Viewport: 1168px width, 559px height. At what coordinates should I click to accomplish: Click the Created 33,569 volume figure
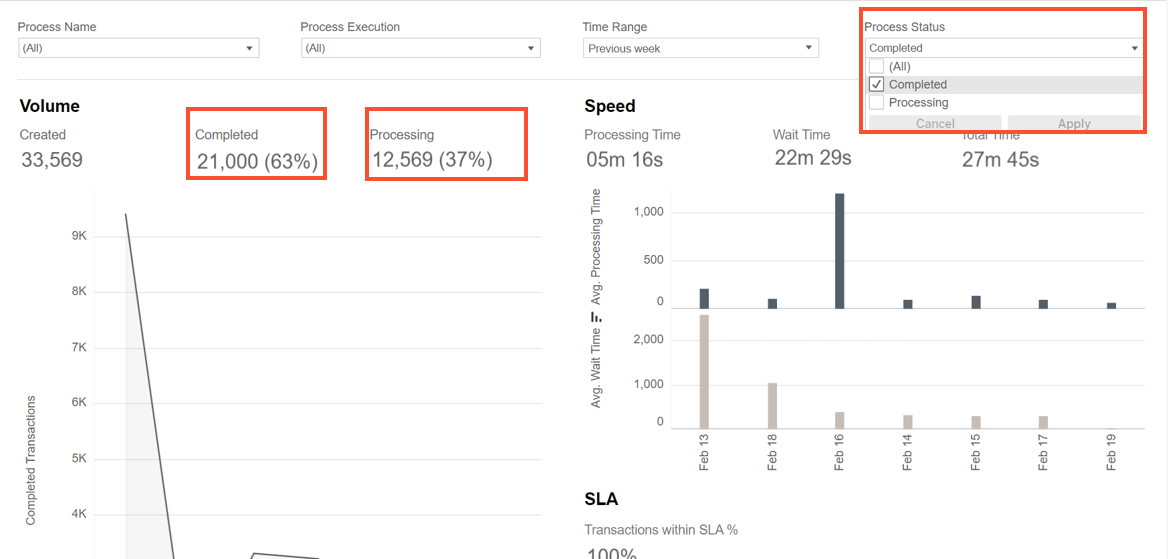(51, 160)
